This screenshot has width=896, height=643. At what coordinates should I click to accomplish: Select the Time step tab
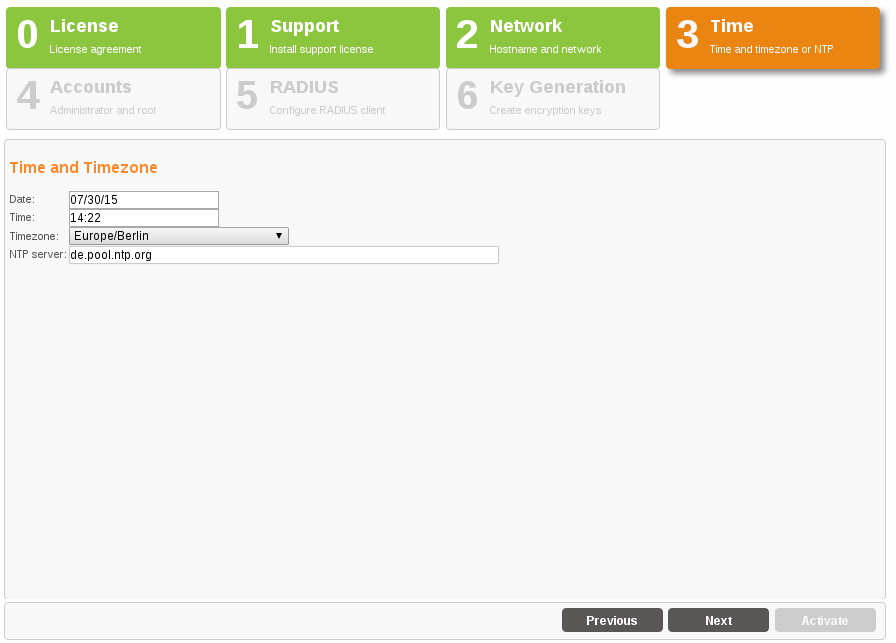point(772,38)
